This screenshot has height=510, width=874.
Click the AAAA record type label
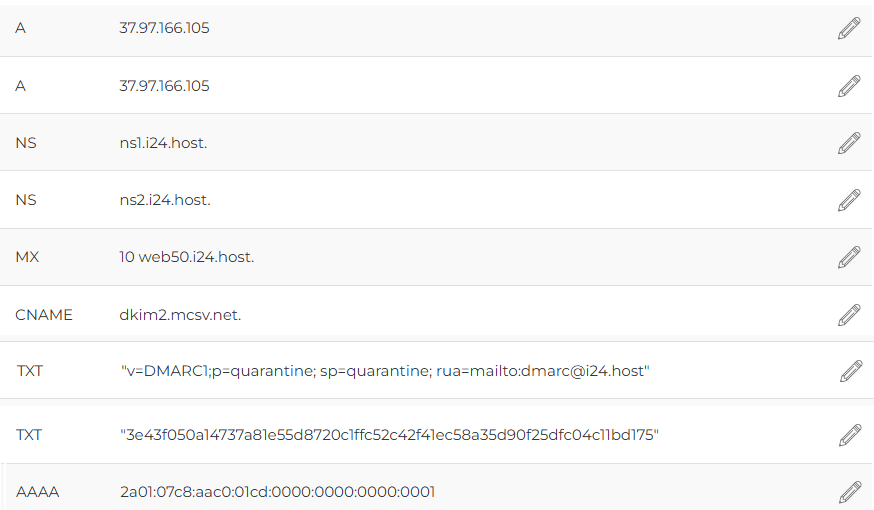coord(37,492)
